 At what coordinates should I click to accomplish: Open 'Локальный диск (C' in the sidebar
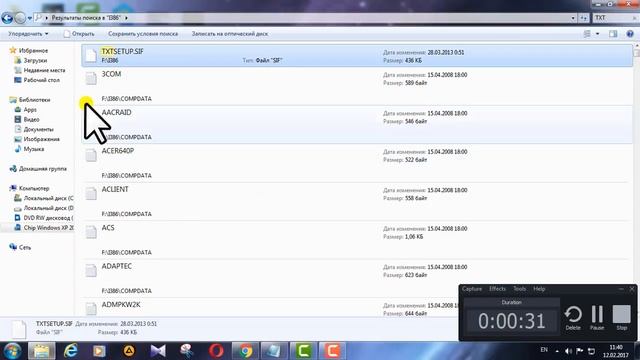coord(44,198)
